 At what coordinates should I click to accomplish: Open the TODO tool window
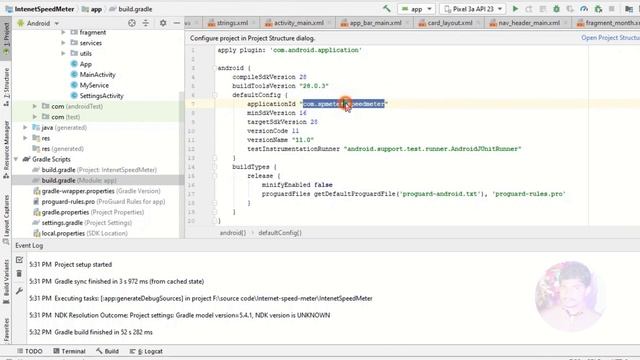[30, 351]
